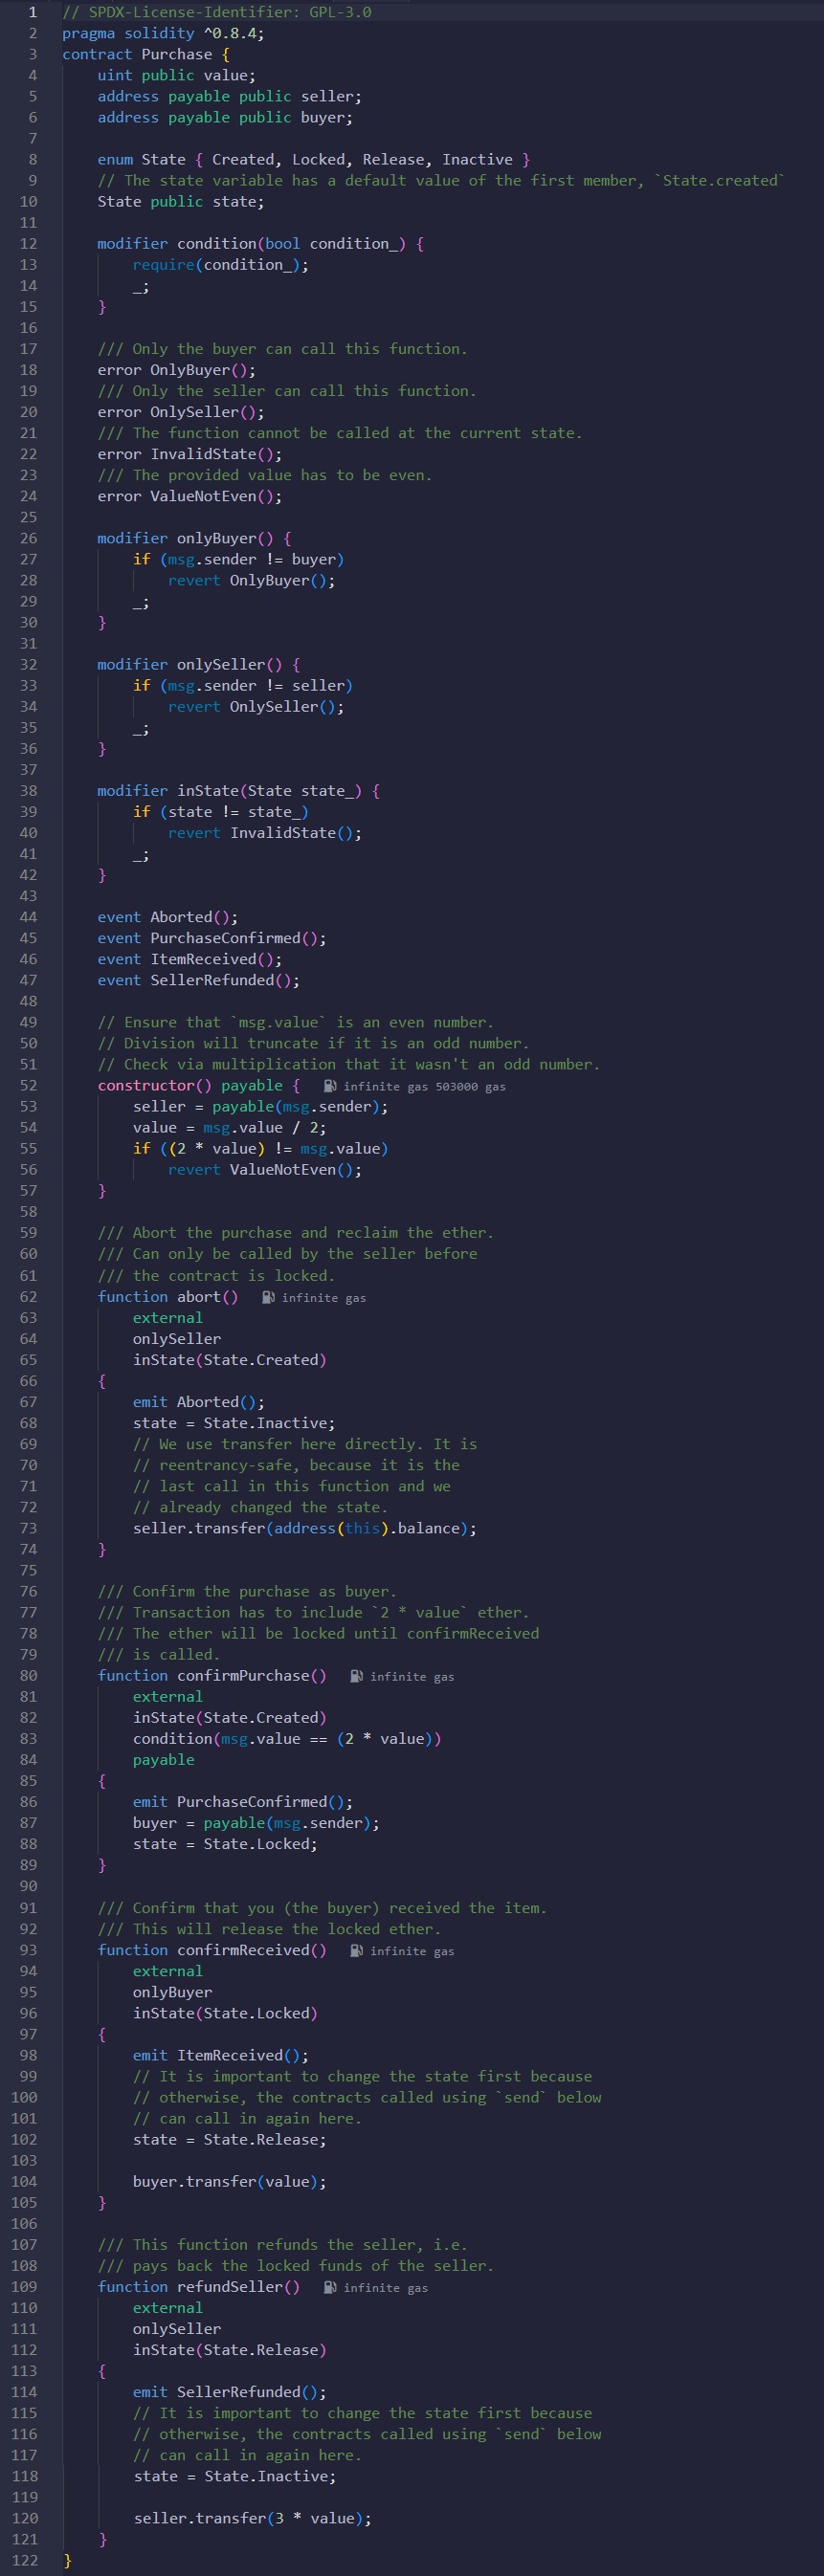The width and height of the screenshot is (824, 2576).
Task: Click line number 1 in the gutter
Action: 32,12
